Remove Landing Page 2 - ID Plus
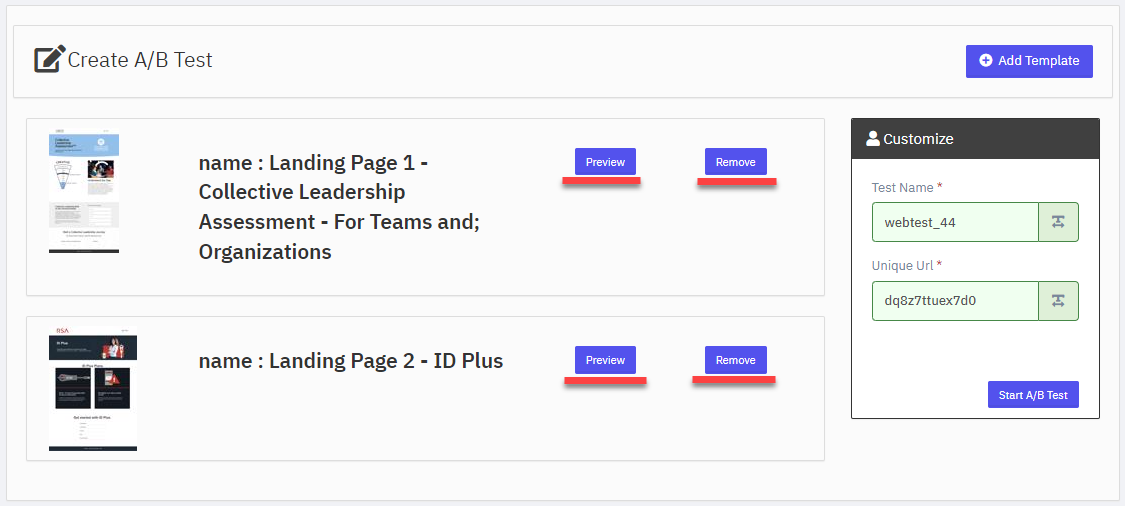Screen dimensions: 1125x506 735,360
